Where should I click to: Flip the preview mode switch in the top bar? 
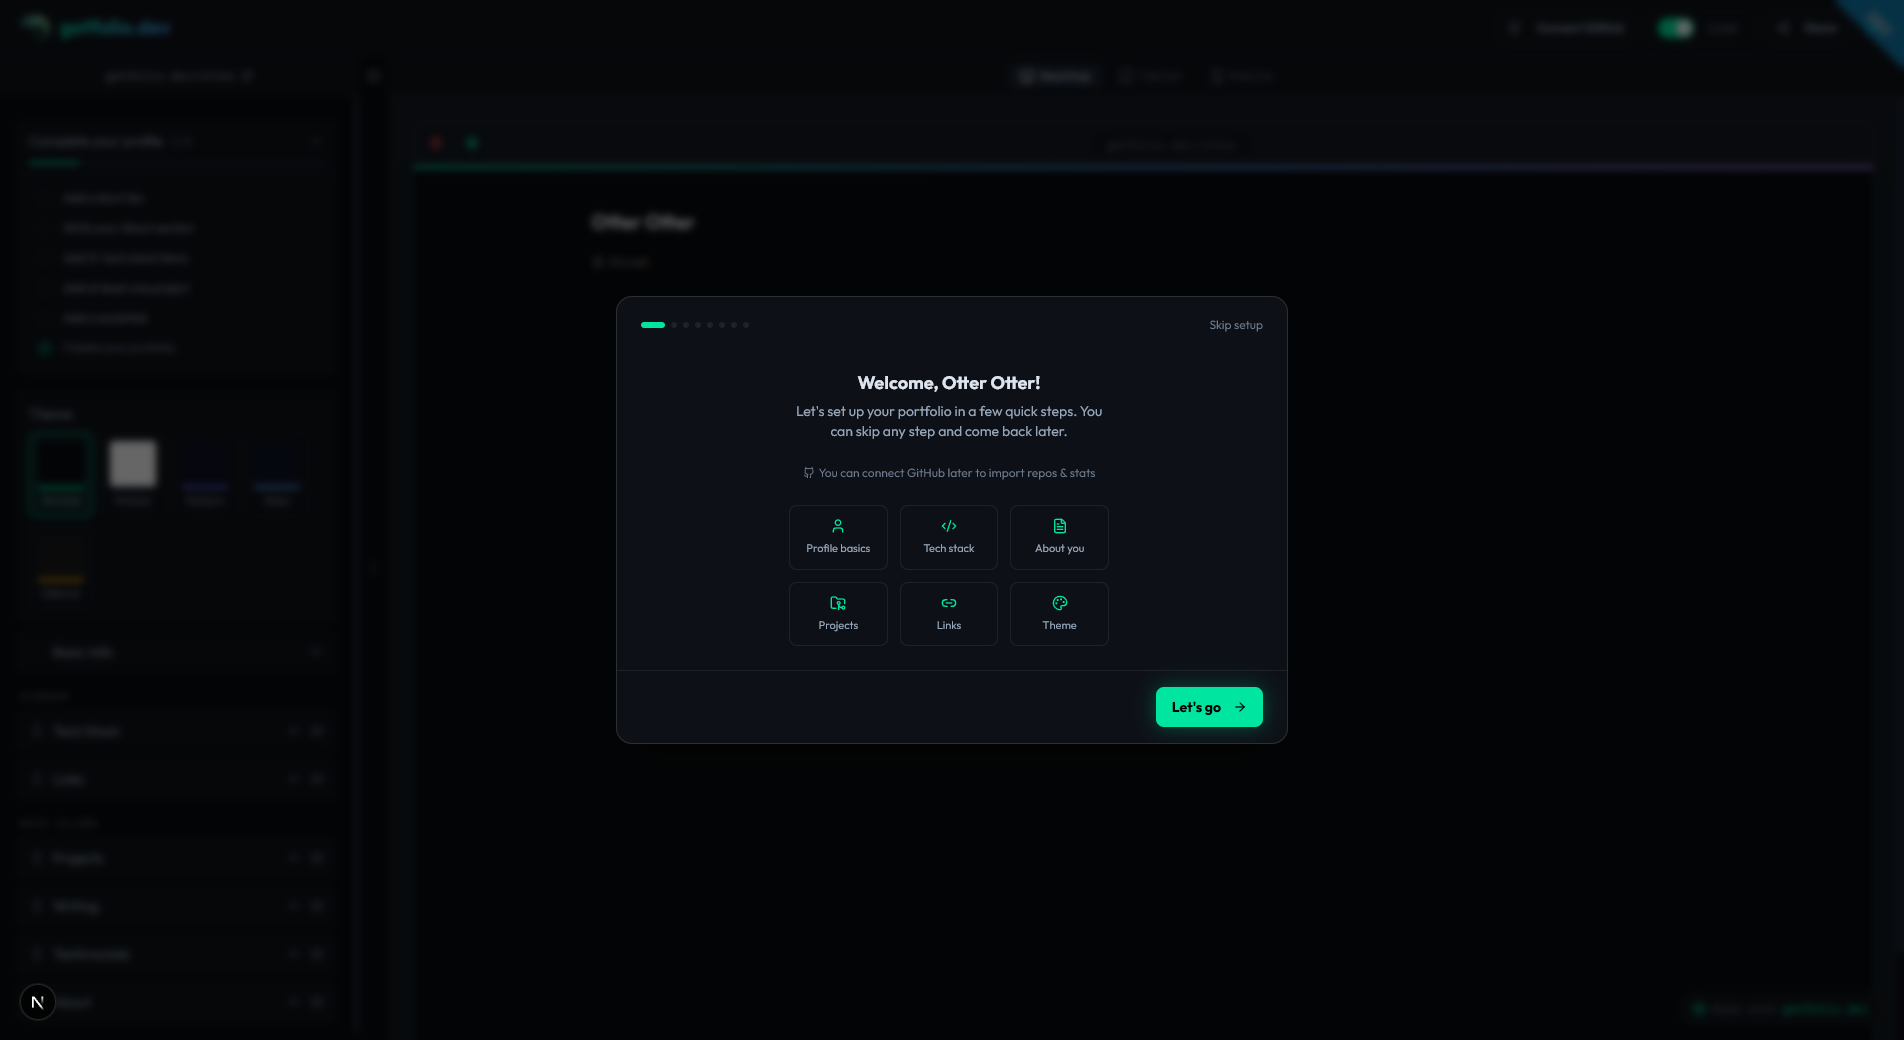[1676, 28]
